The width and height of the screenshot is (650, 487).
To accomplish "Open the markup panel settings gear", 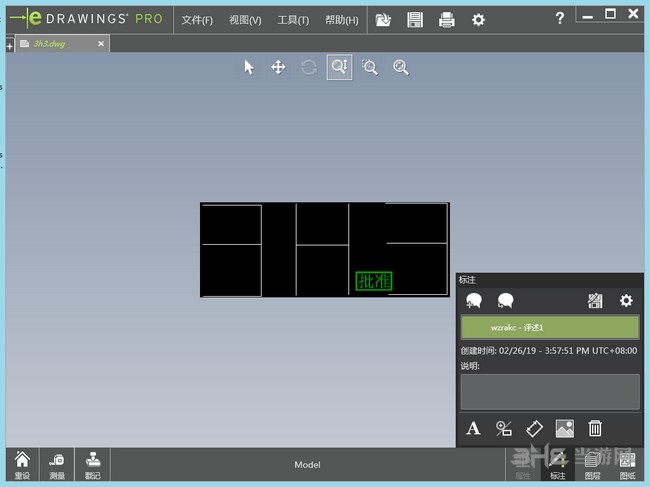I will [x=626, y=300].
